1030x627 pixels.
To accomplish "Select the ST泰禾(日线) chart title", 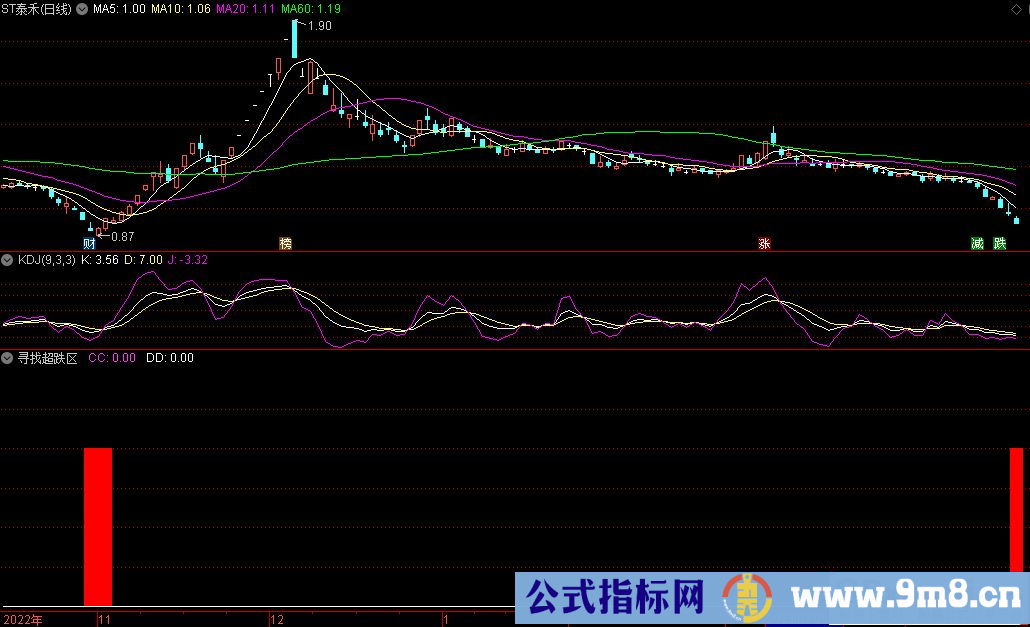I will point(36,9).
